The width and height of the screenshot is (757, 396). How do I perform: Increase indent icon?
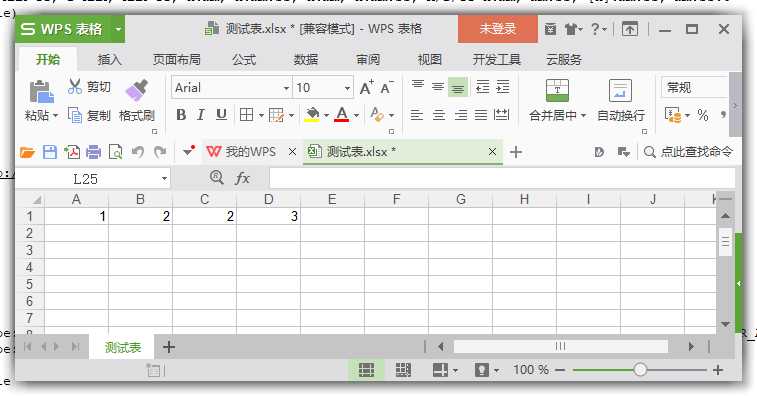(x=503, y=86)
